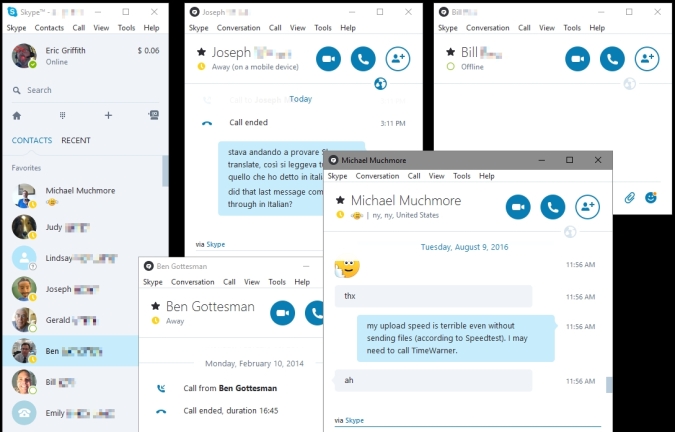Open Conversation menu in Joseph window
This screenshot has width=675, height=432.
(x=238, y=28)
